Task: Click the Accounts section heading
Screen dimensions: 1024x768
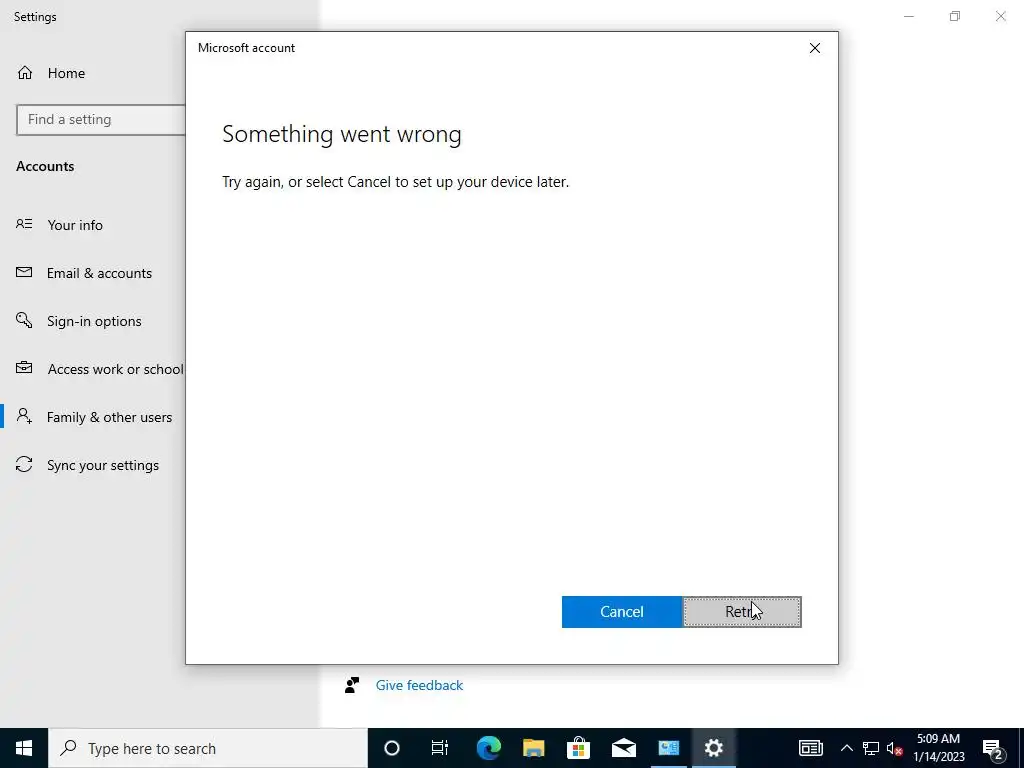Action: [45, 167]
